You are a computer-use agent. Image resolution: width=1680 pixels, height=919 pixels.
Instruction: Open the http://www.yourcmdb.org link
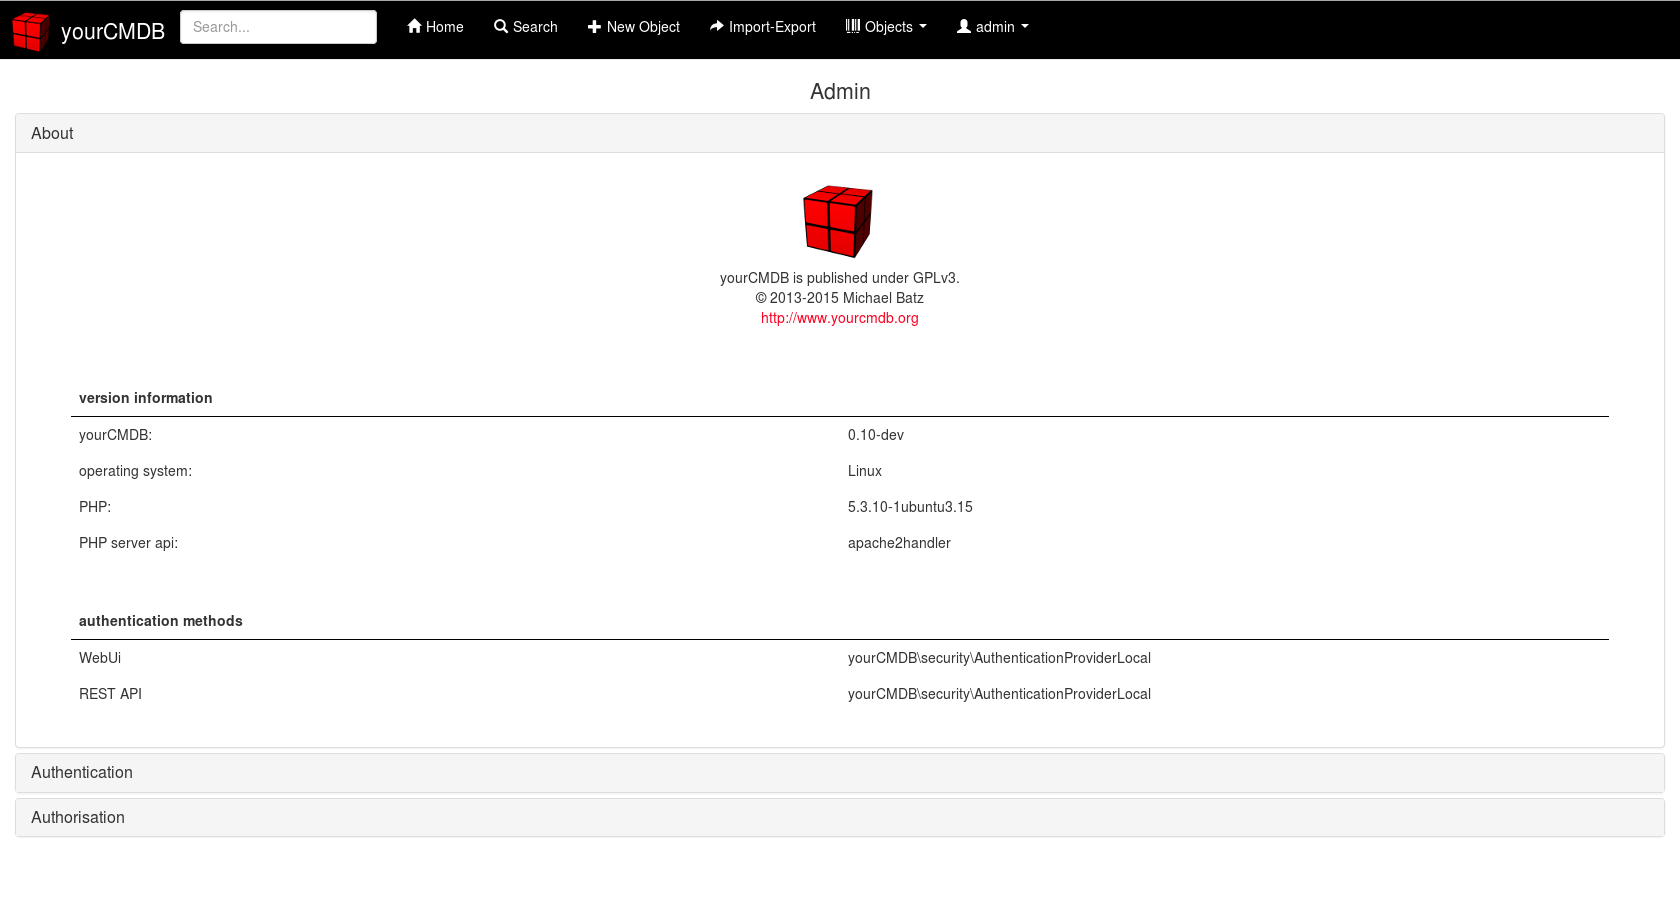coord(839,318)
